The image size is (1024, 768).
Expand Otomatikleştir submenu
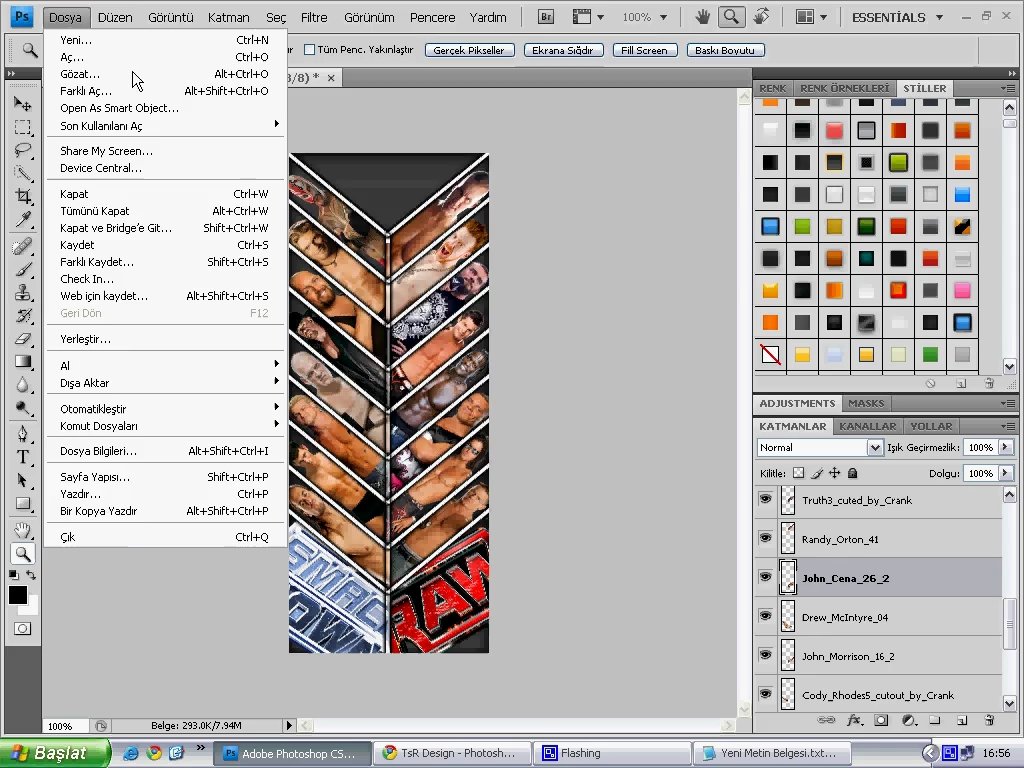167,409
